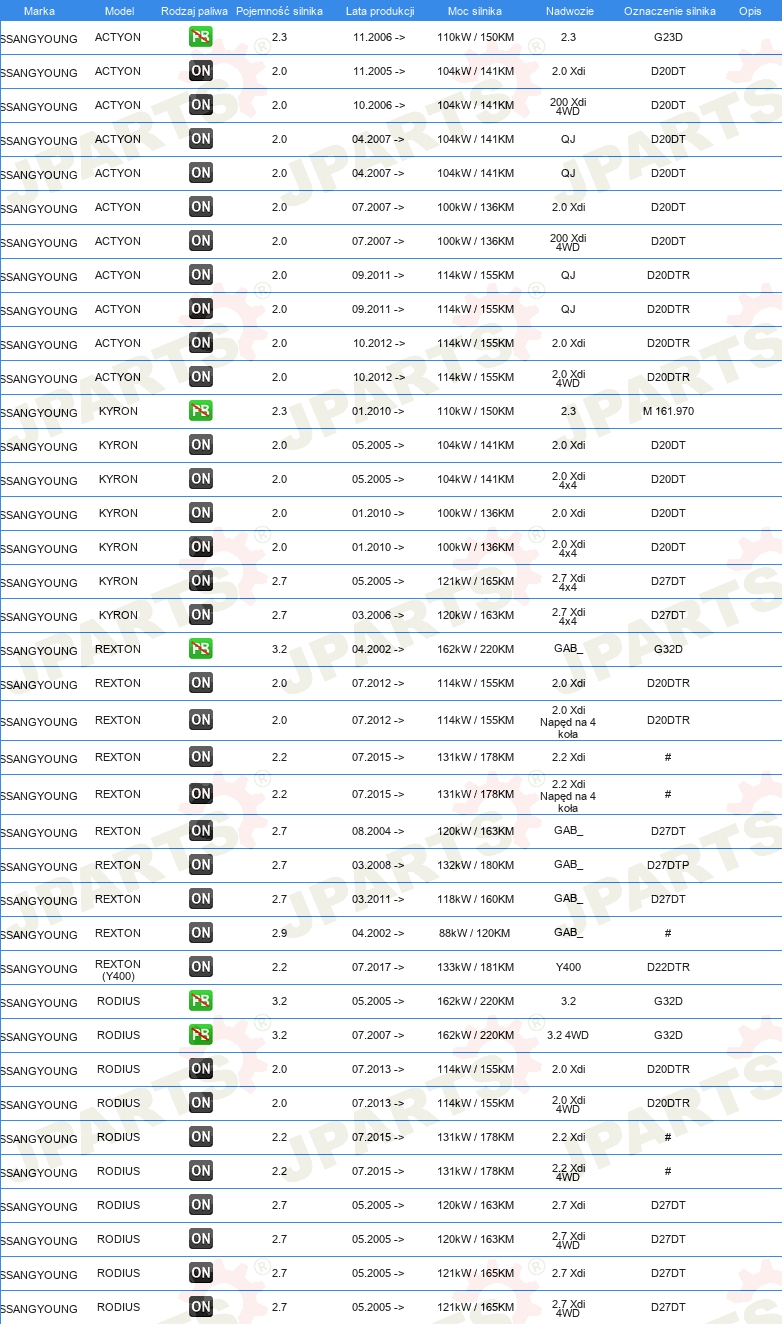Screen dimensions: 782x1324
Task: Click ON icon for ACTYON 07.2007 200 Xdi 4WD
Action: point(201,241)
